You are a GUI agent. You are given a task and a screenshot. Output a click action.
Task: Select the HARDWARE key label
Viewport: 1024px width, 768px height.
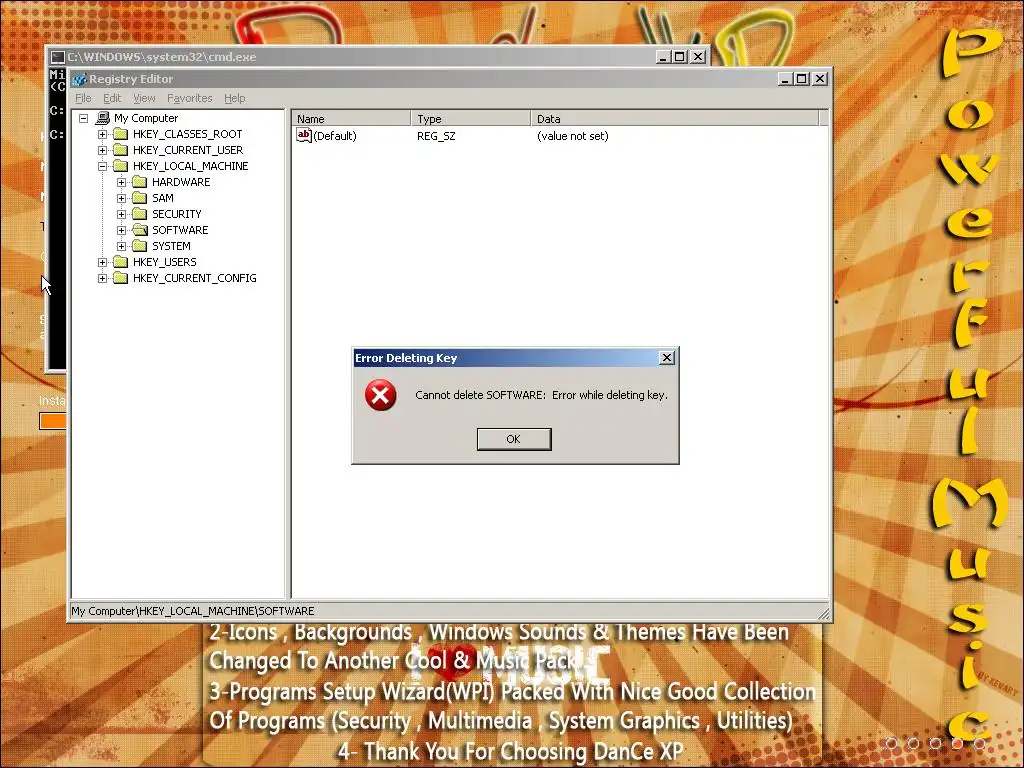181,182
